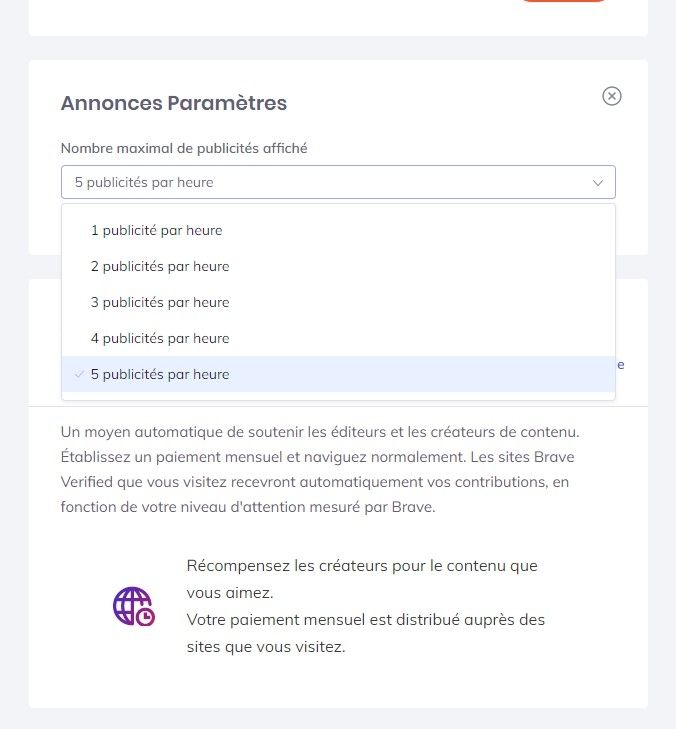Viewport: 676px width, 729px height.
Task: Click the checkmark beside the selected option
Action: pos(79,374)
